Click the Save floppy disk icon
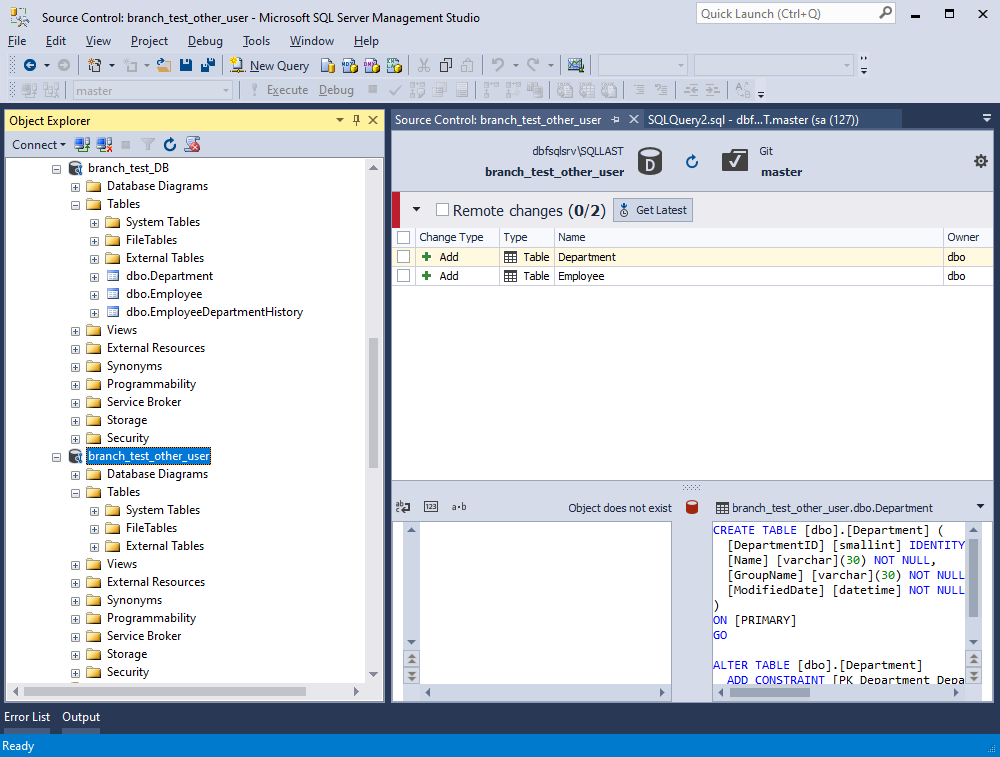Viewport: 1000px width, 757px height. 186,65
